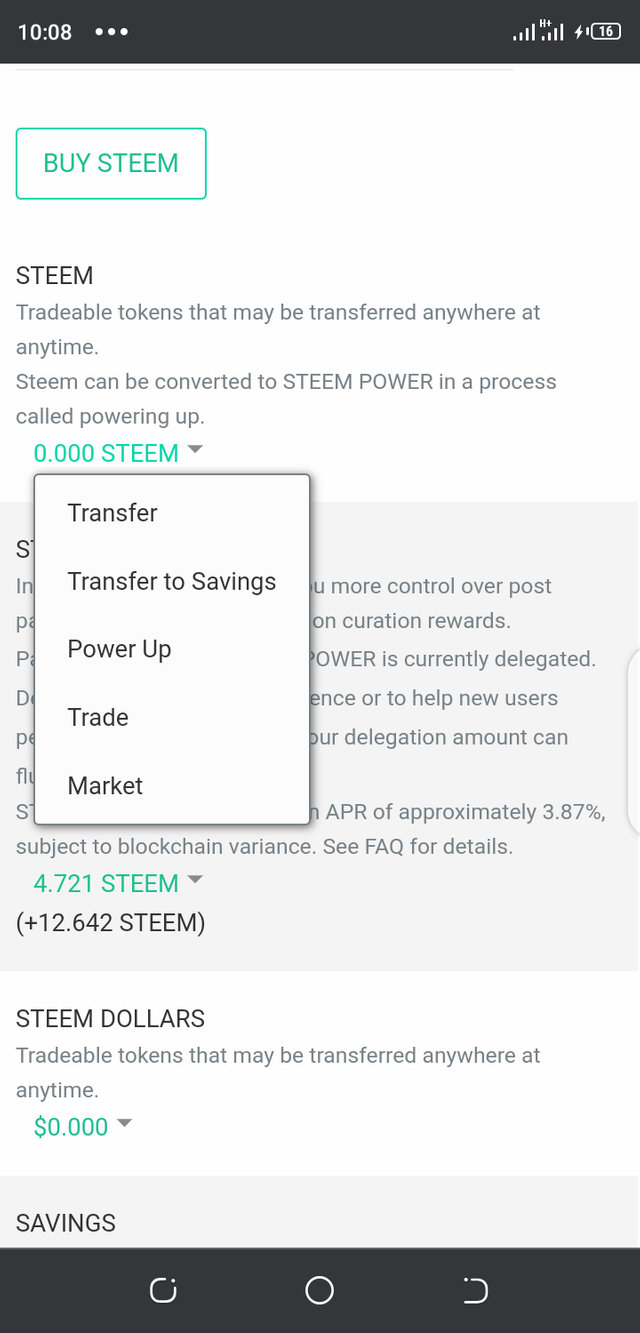This screenshot has width=640, height=1333.
Task: Tap the battery indicator in status bar
Action: [x=604, y=32]
